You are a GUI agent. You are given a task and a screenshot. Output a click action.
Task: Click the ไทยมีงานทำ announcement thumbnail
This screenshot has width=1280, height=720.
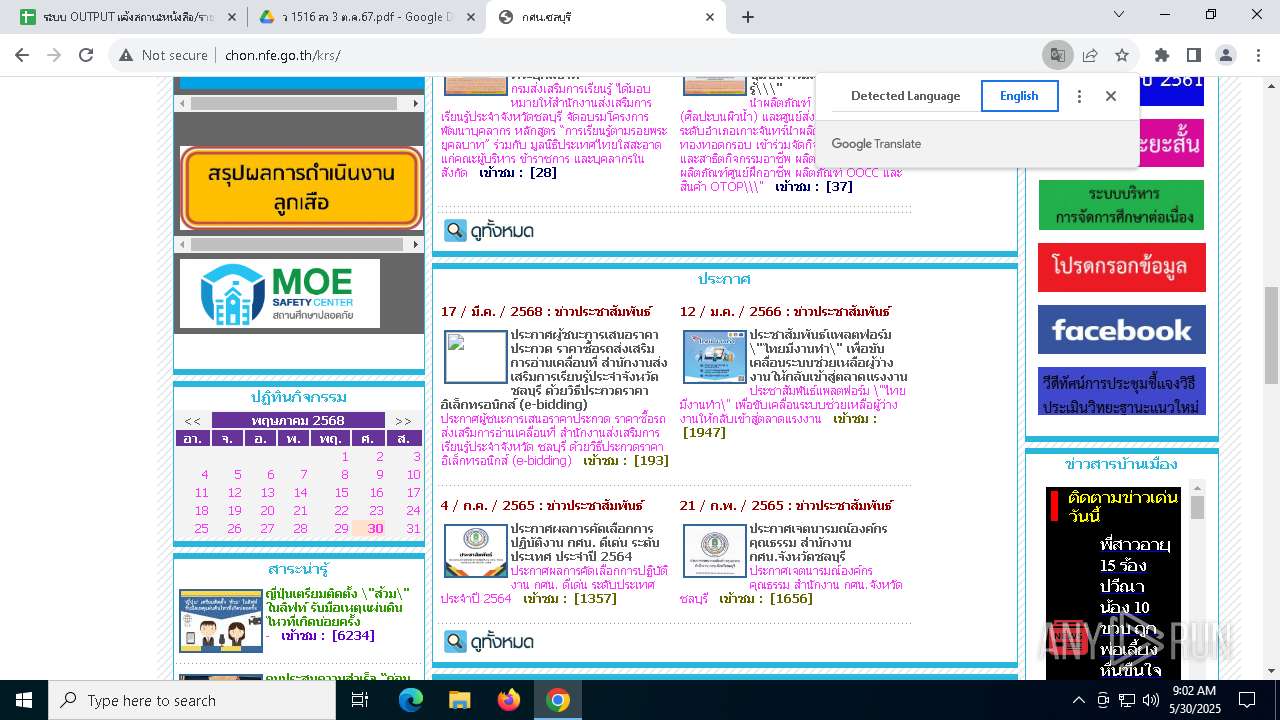[715, 357]
